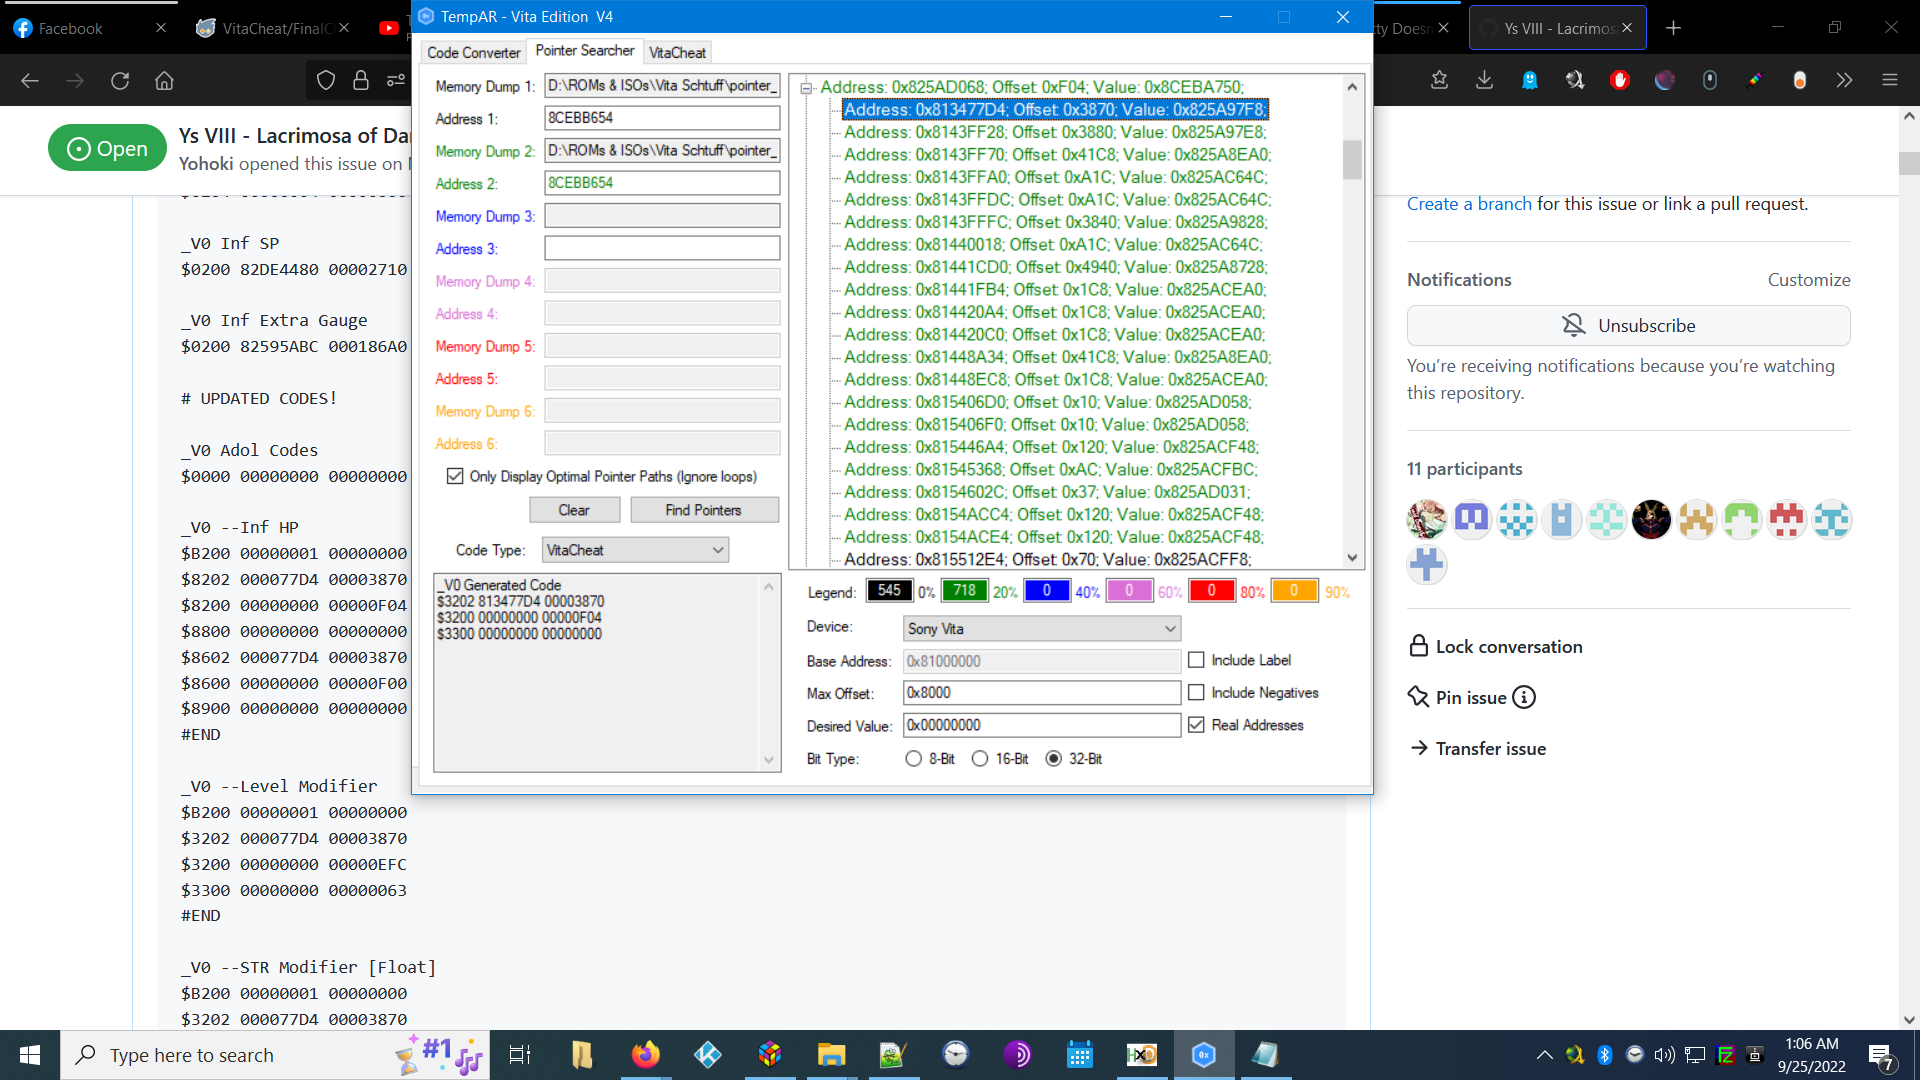Toggle Only Display Optimal Pointer Paths checkbox
The image size is (1920, 1080).
[x=455, y=476]
